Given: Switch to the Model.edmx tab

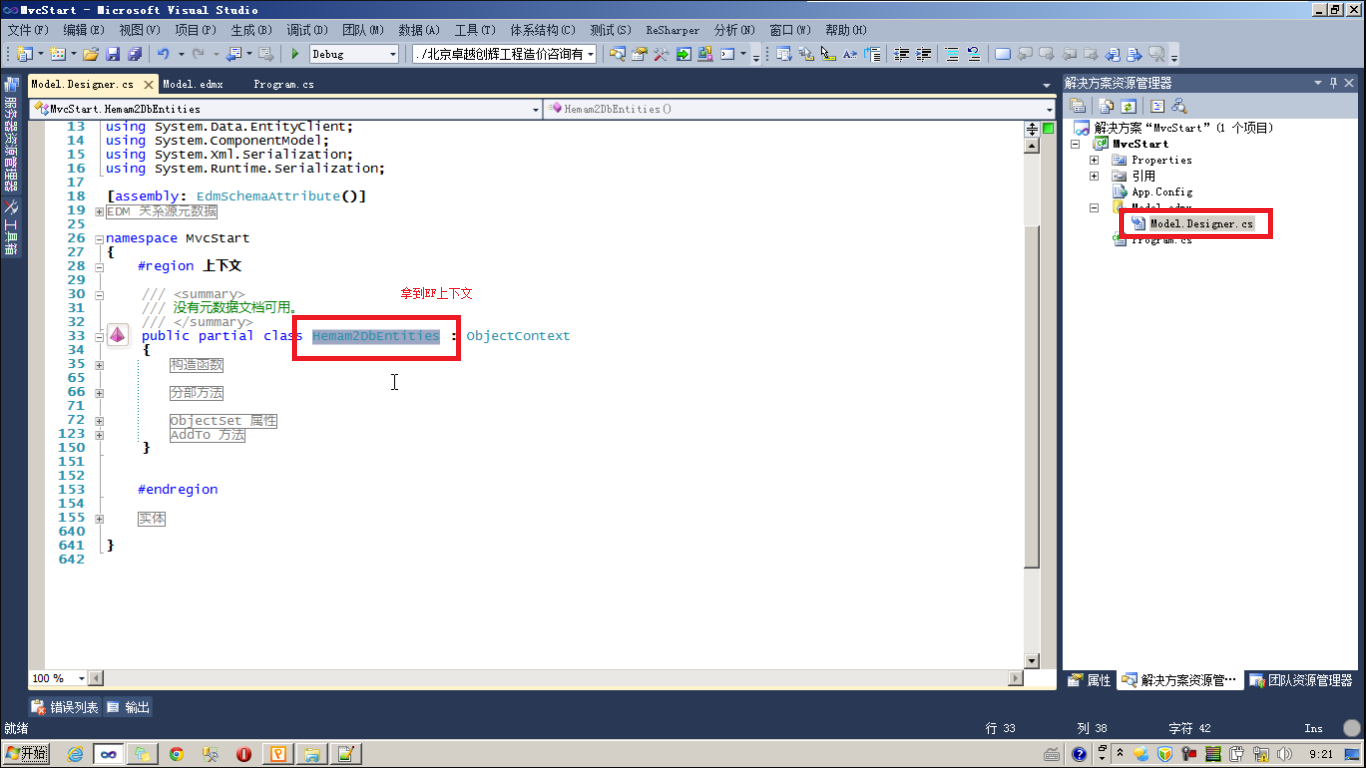Looking at the screenshot, I should click(193, 85).
